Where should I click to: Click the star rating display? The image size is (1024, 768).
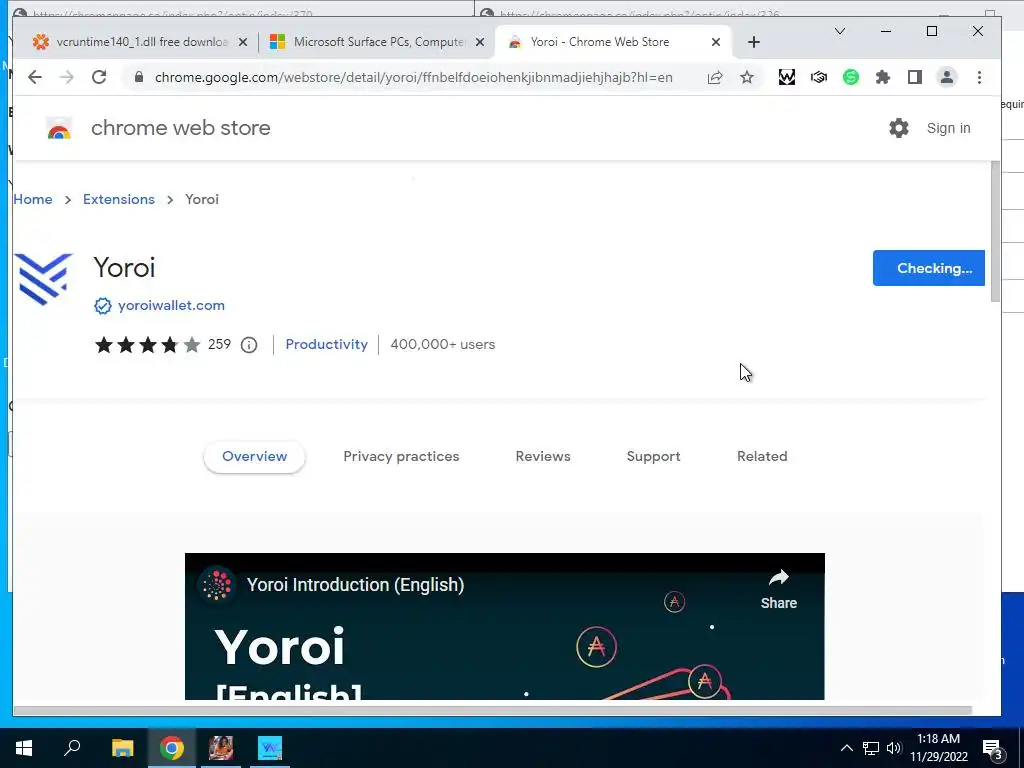tap(148, 344)
